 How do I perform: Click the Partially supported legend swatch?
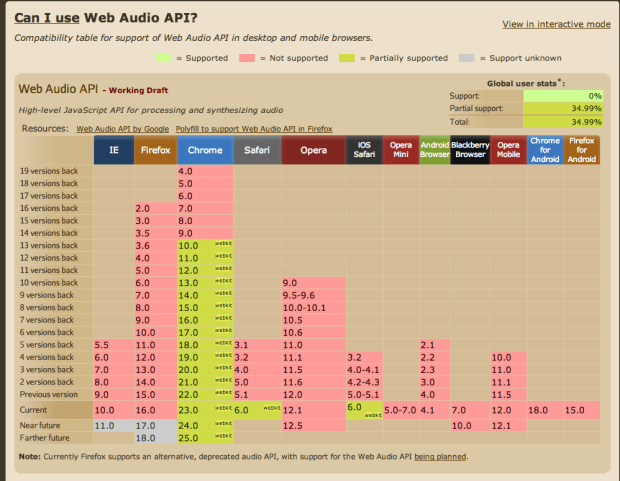(347, 58)
